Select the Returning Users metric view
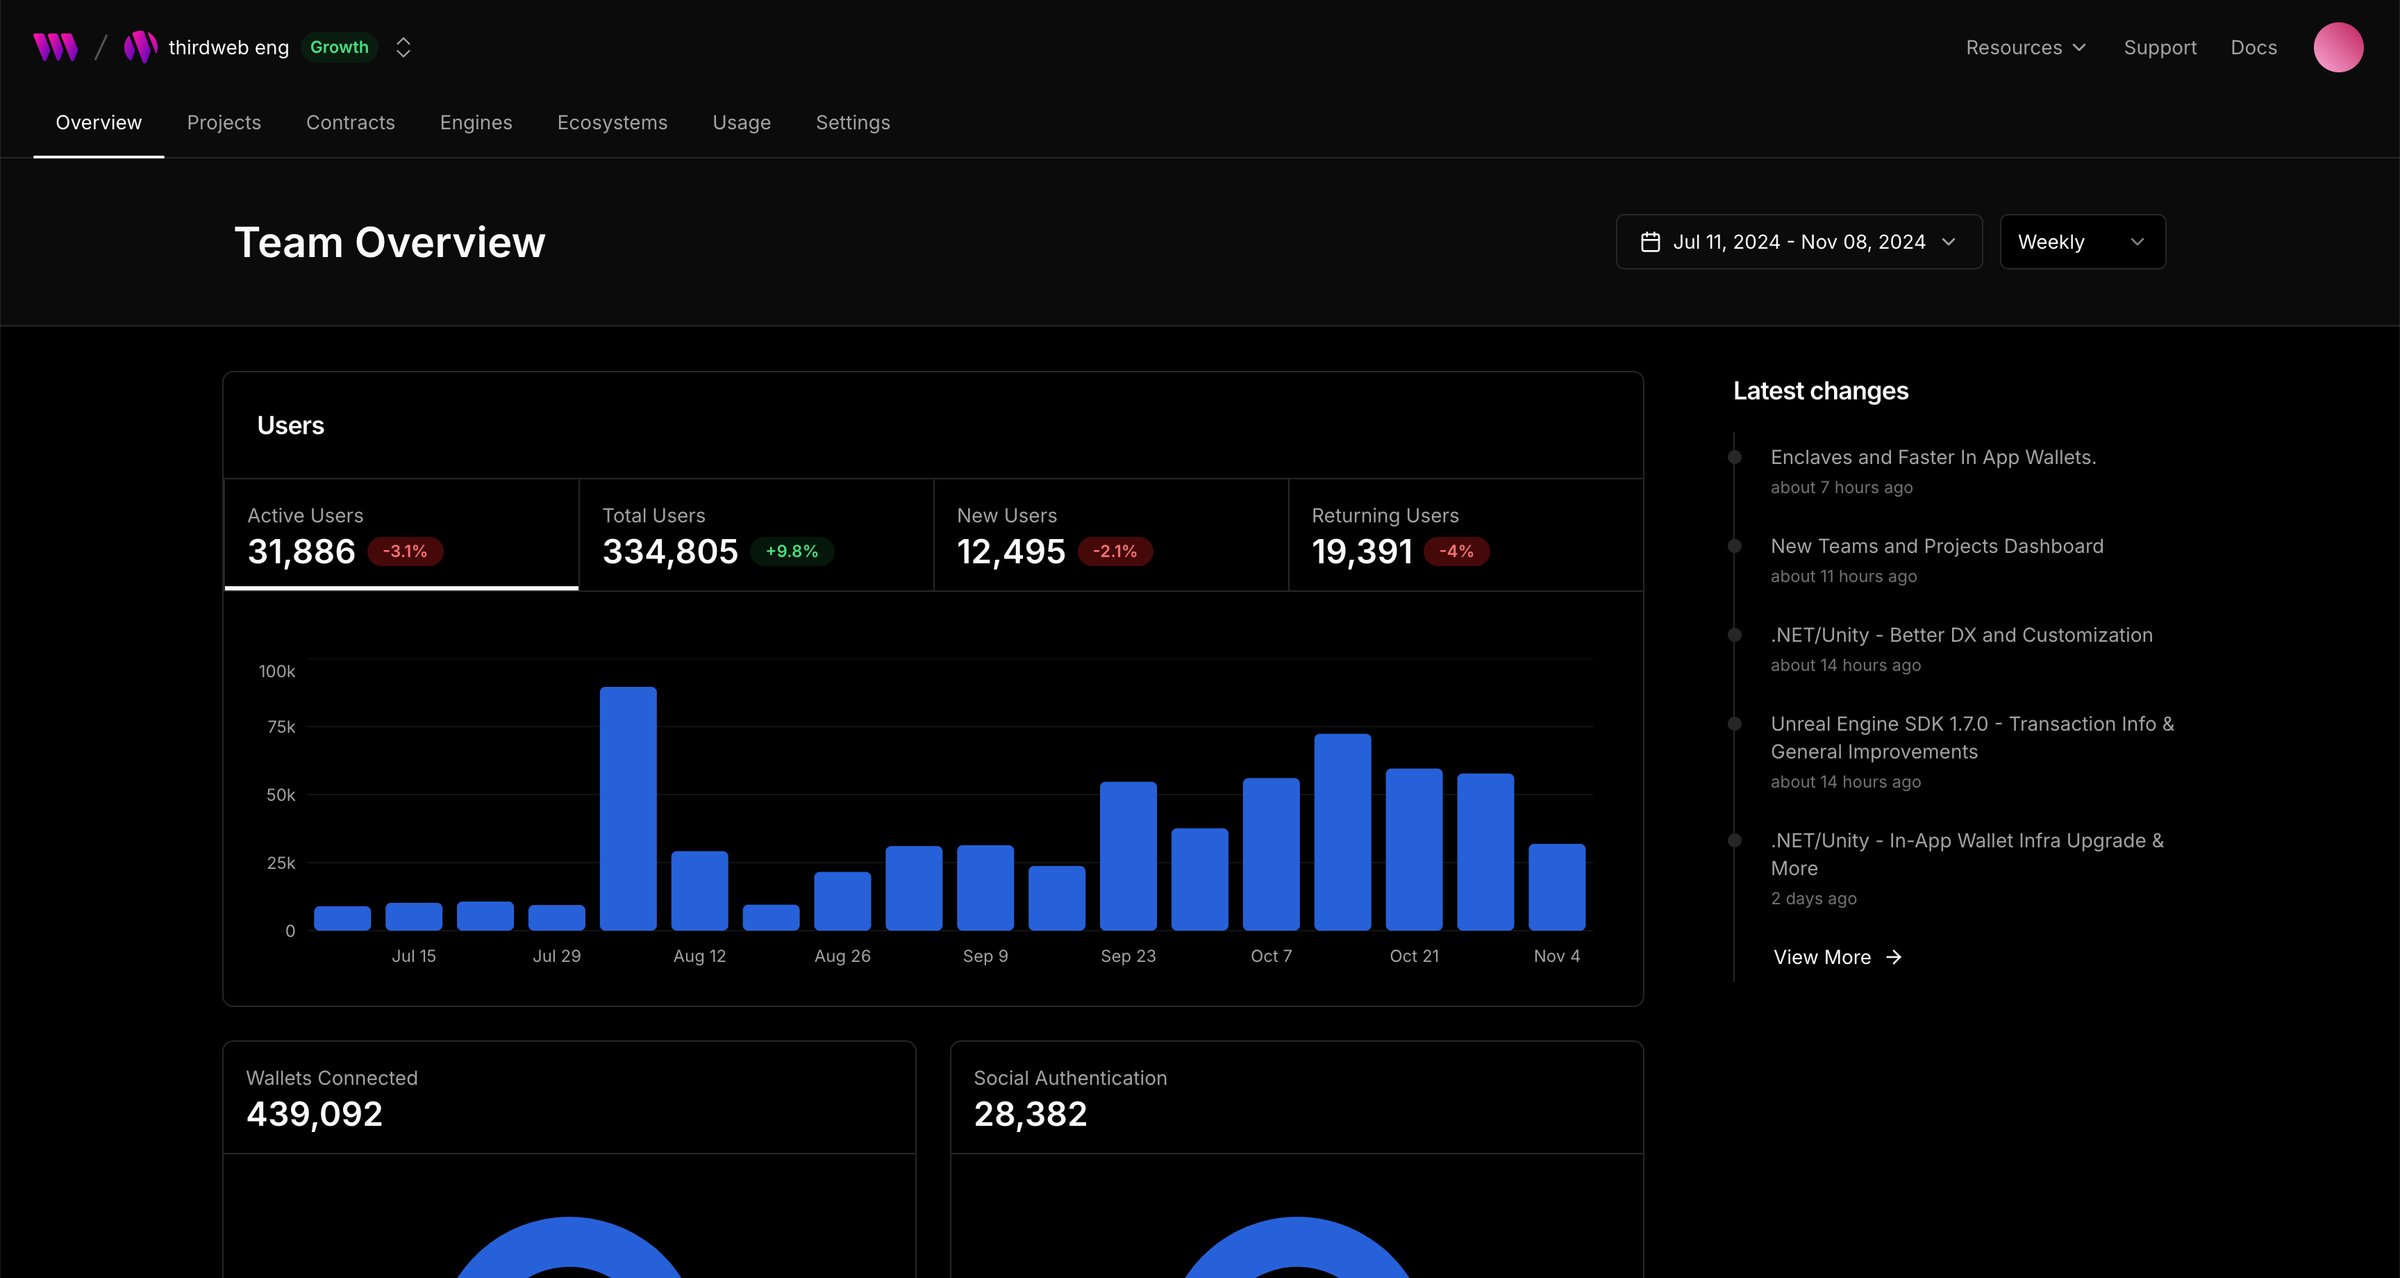 [1465, 535]
